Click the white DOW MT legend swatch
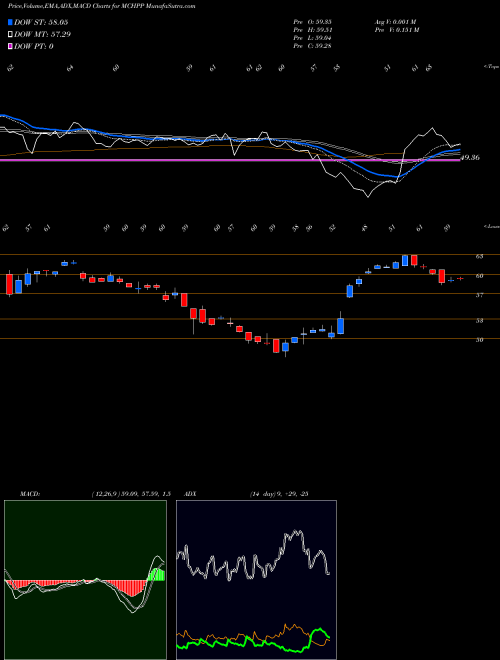This screenshot has width=500, height=660. pos(11,35)
